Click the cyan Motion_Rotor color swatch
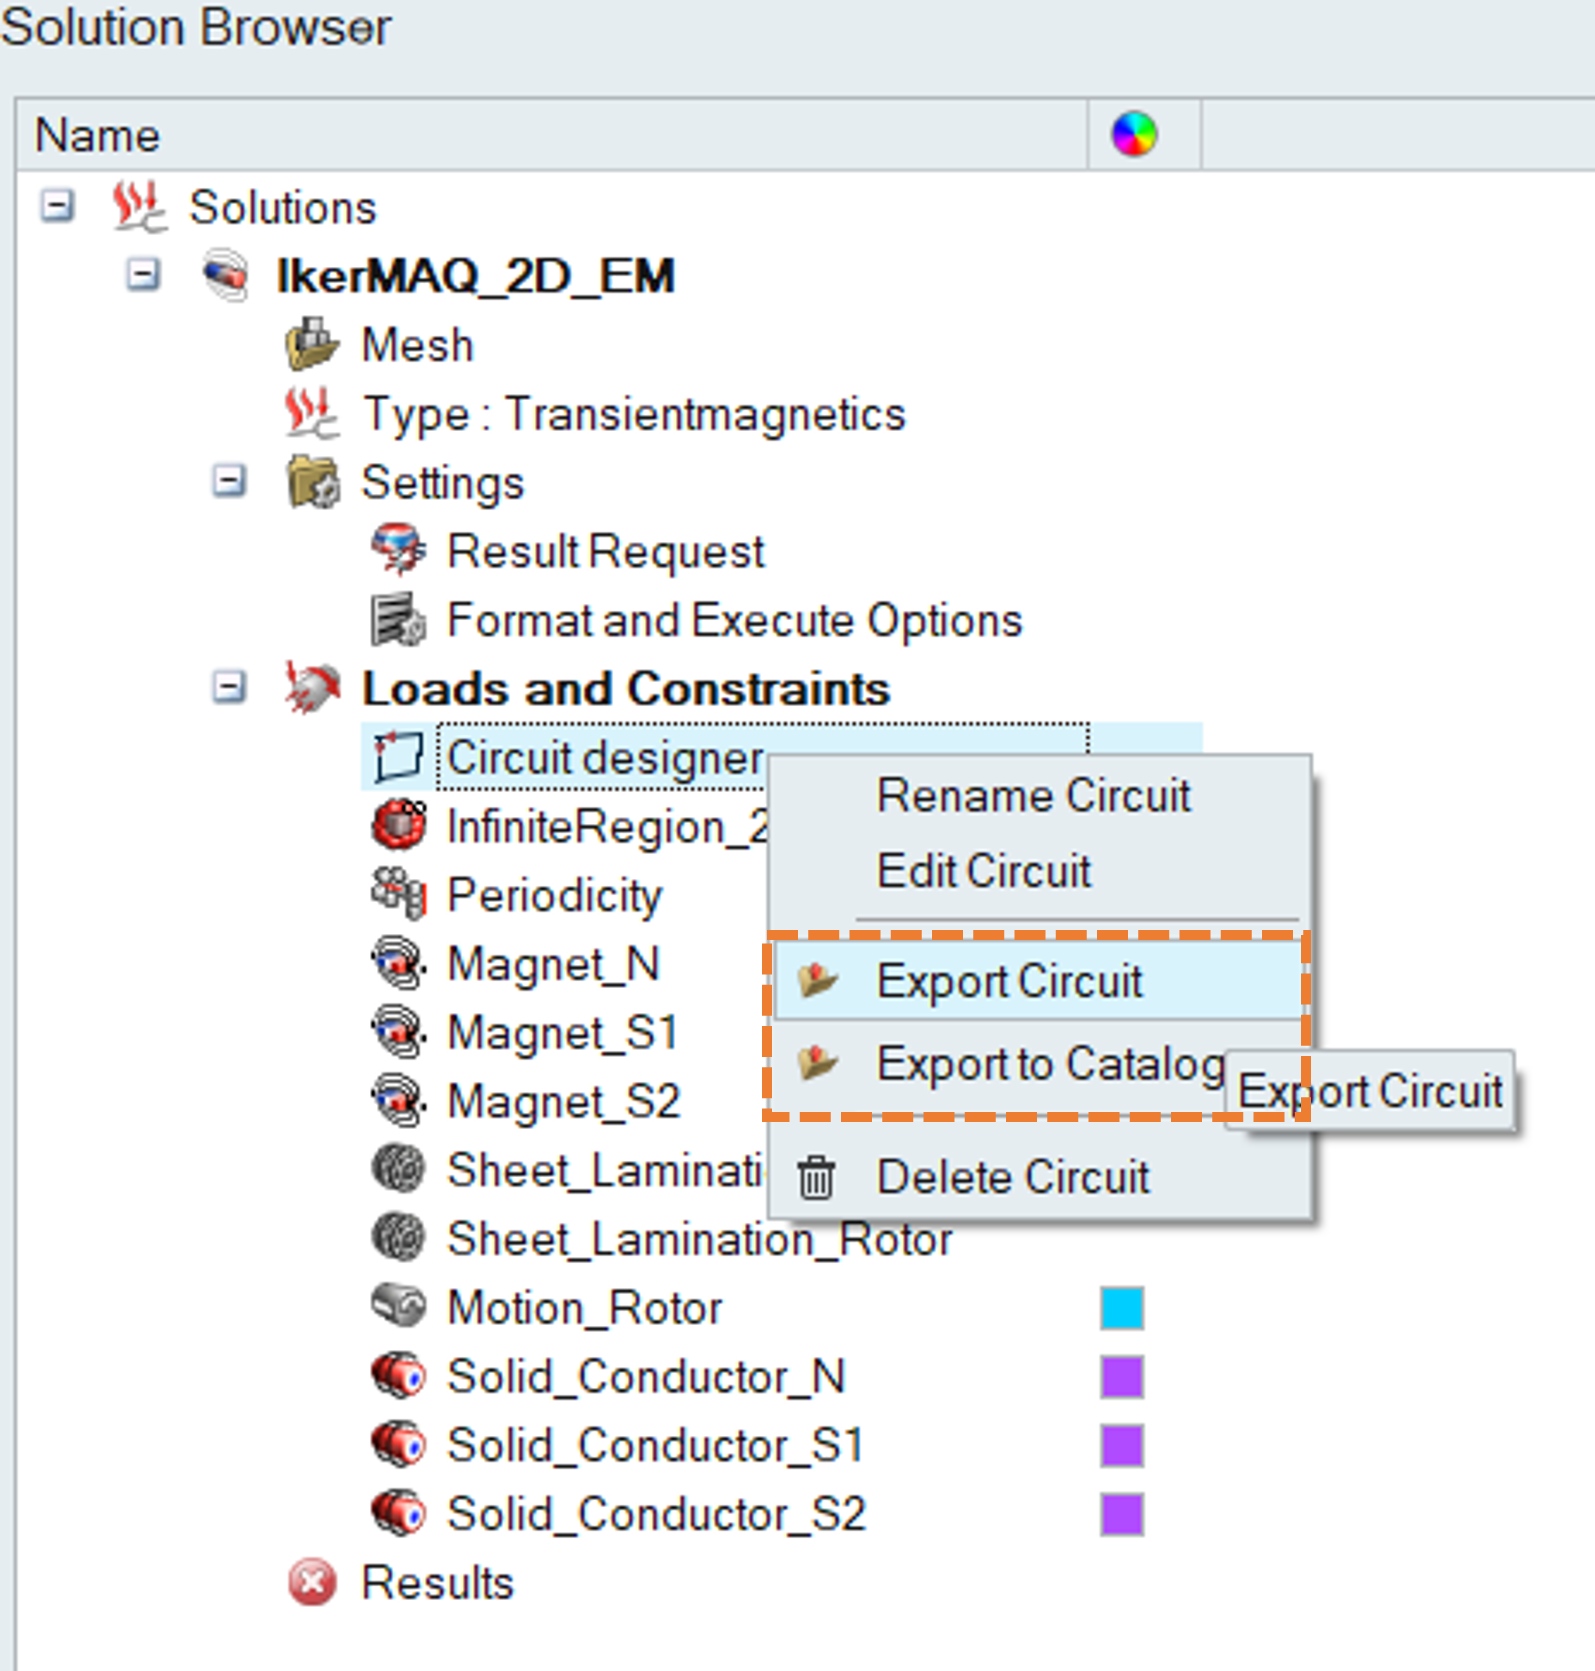 tap(1122, 1308)
